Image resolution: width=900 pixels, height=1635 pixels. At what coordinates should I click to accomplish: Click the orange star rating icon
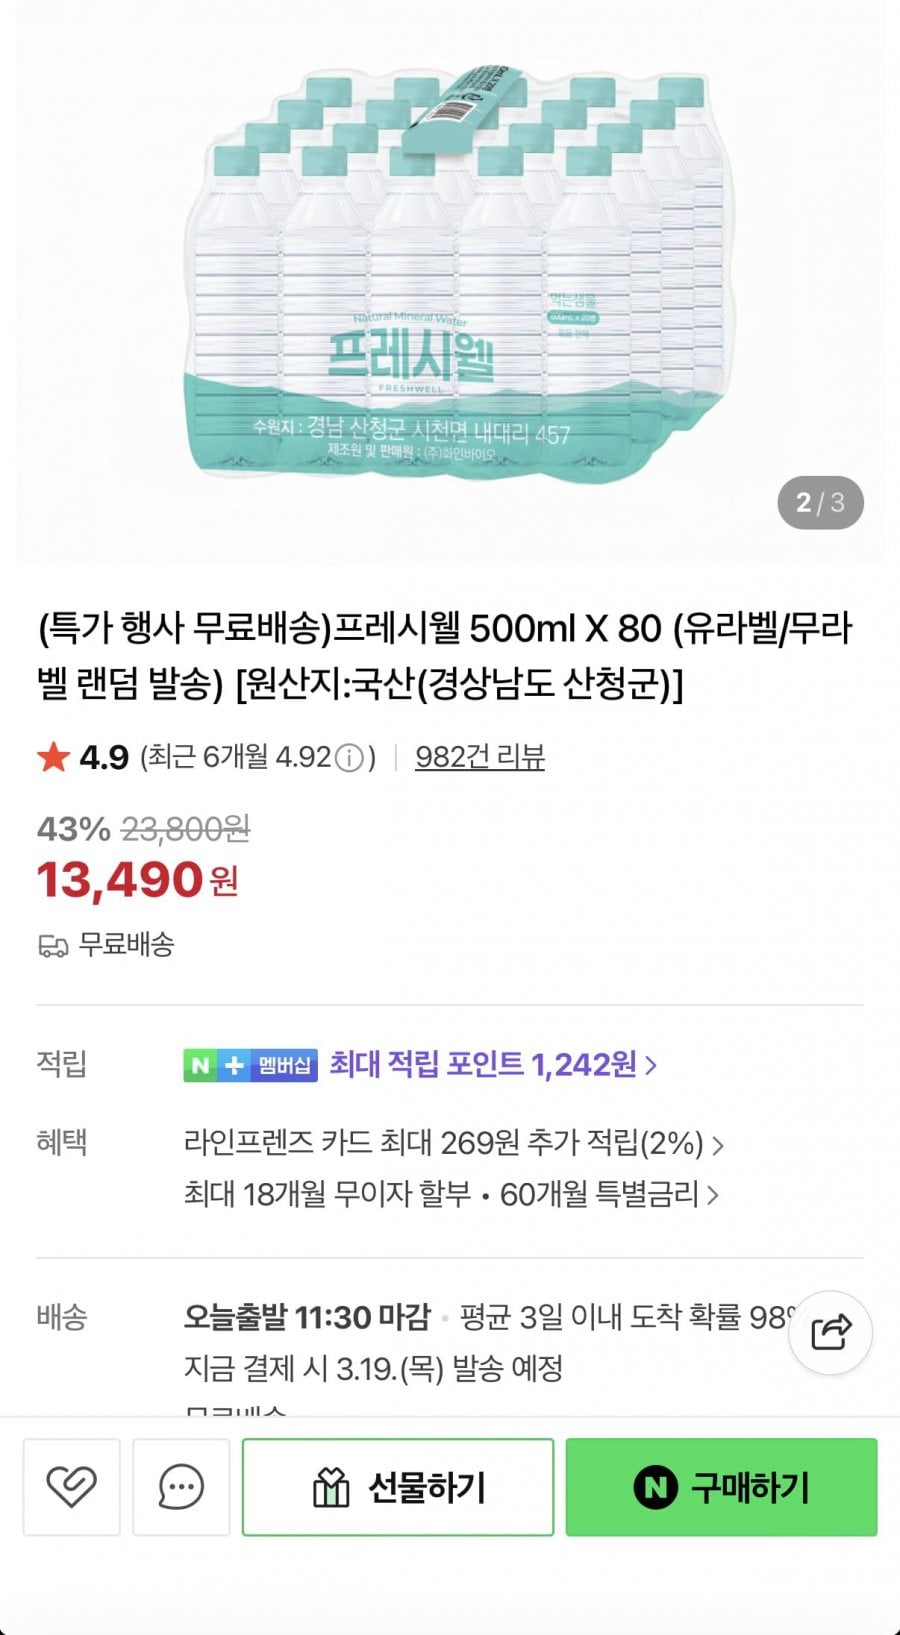53,757
